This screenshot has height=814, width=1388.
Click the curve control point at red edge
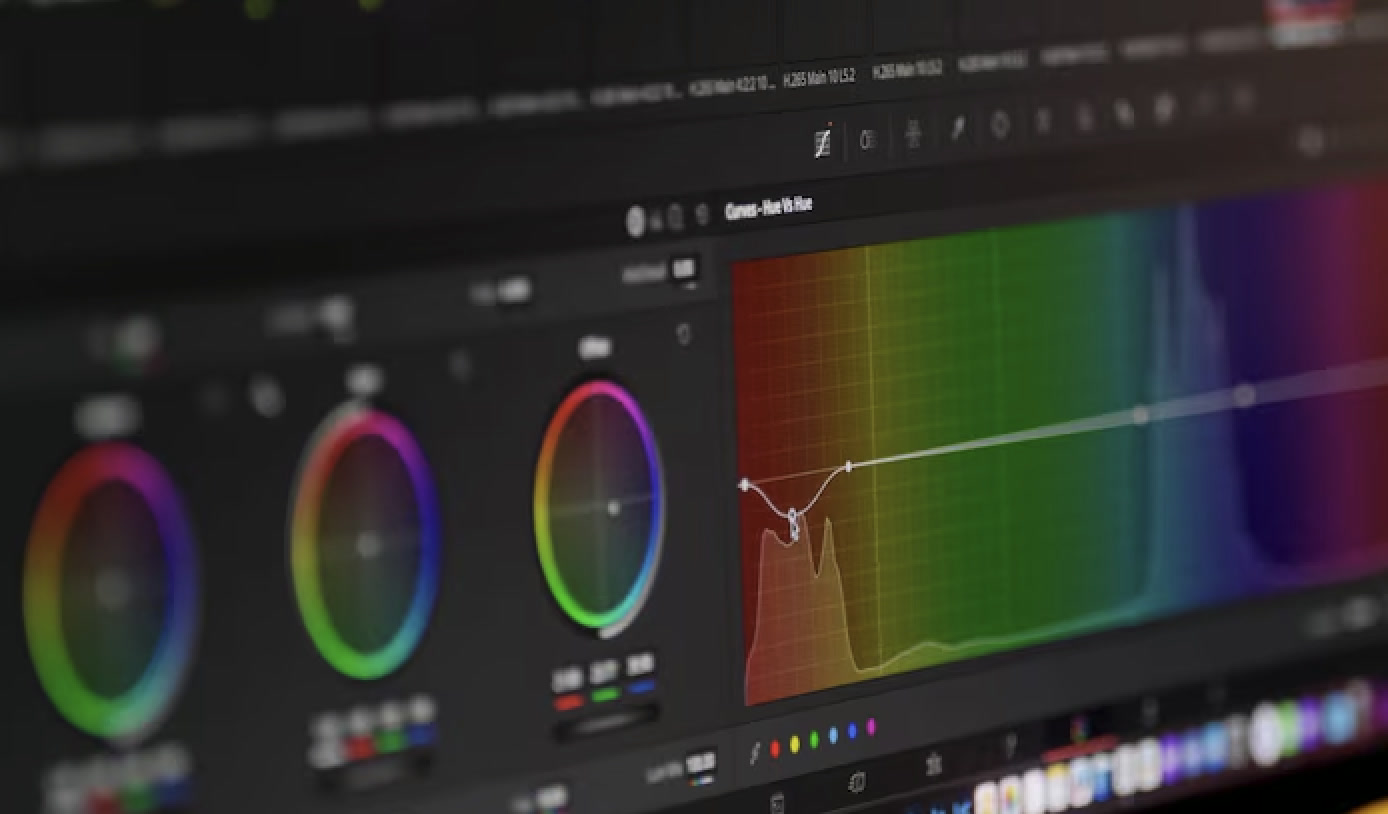point(744,485)
